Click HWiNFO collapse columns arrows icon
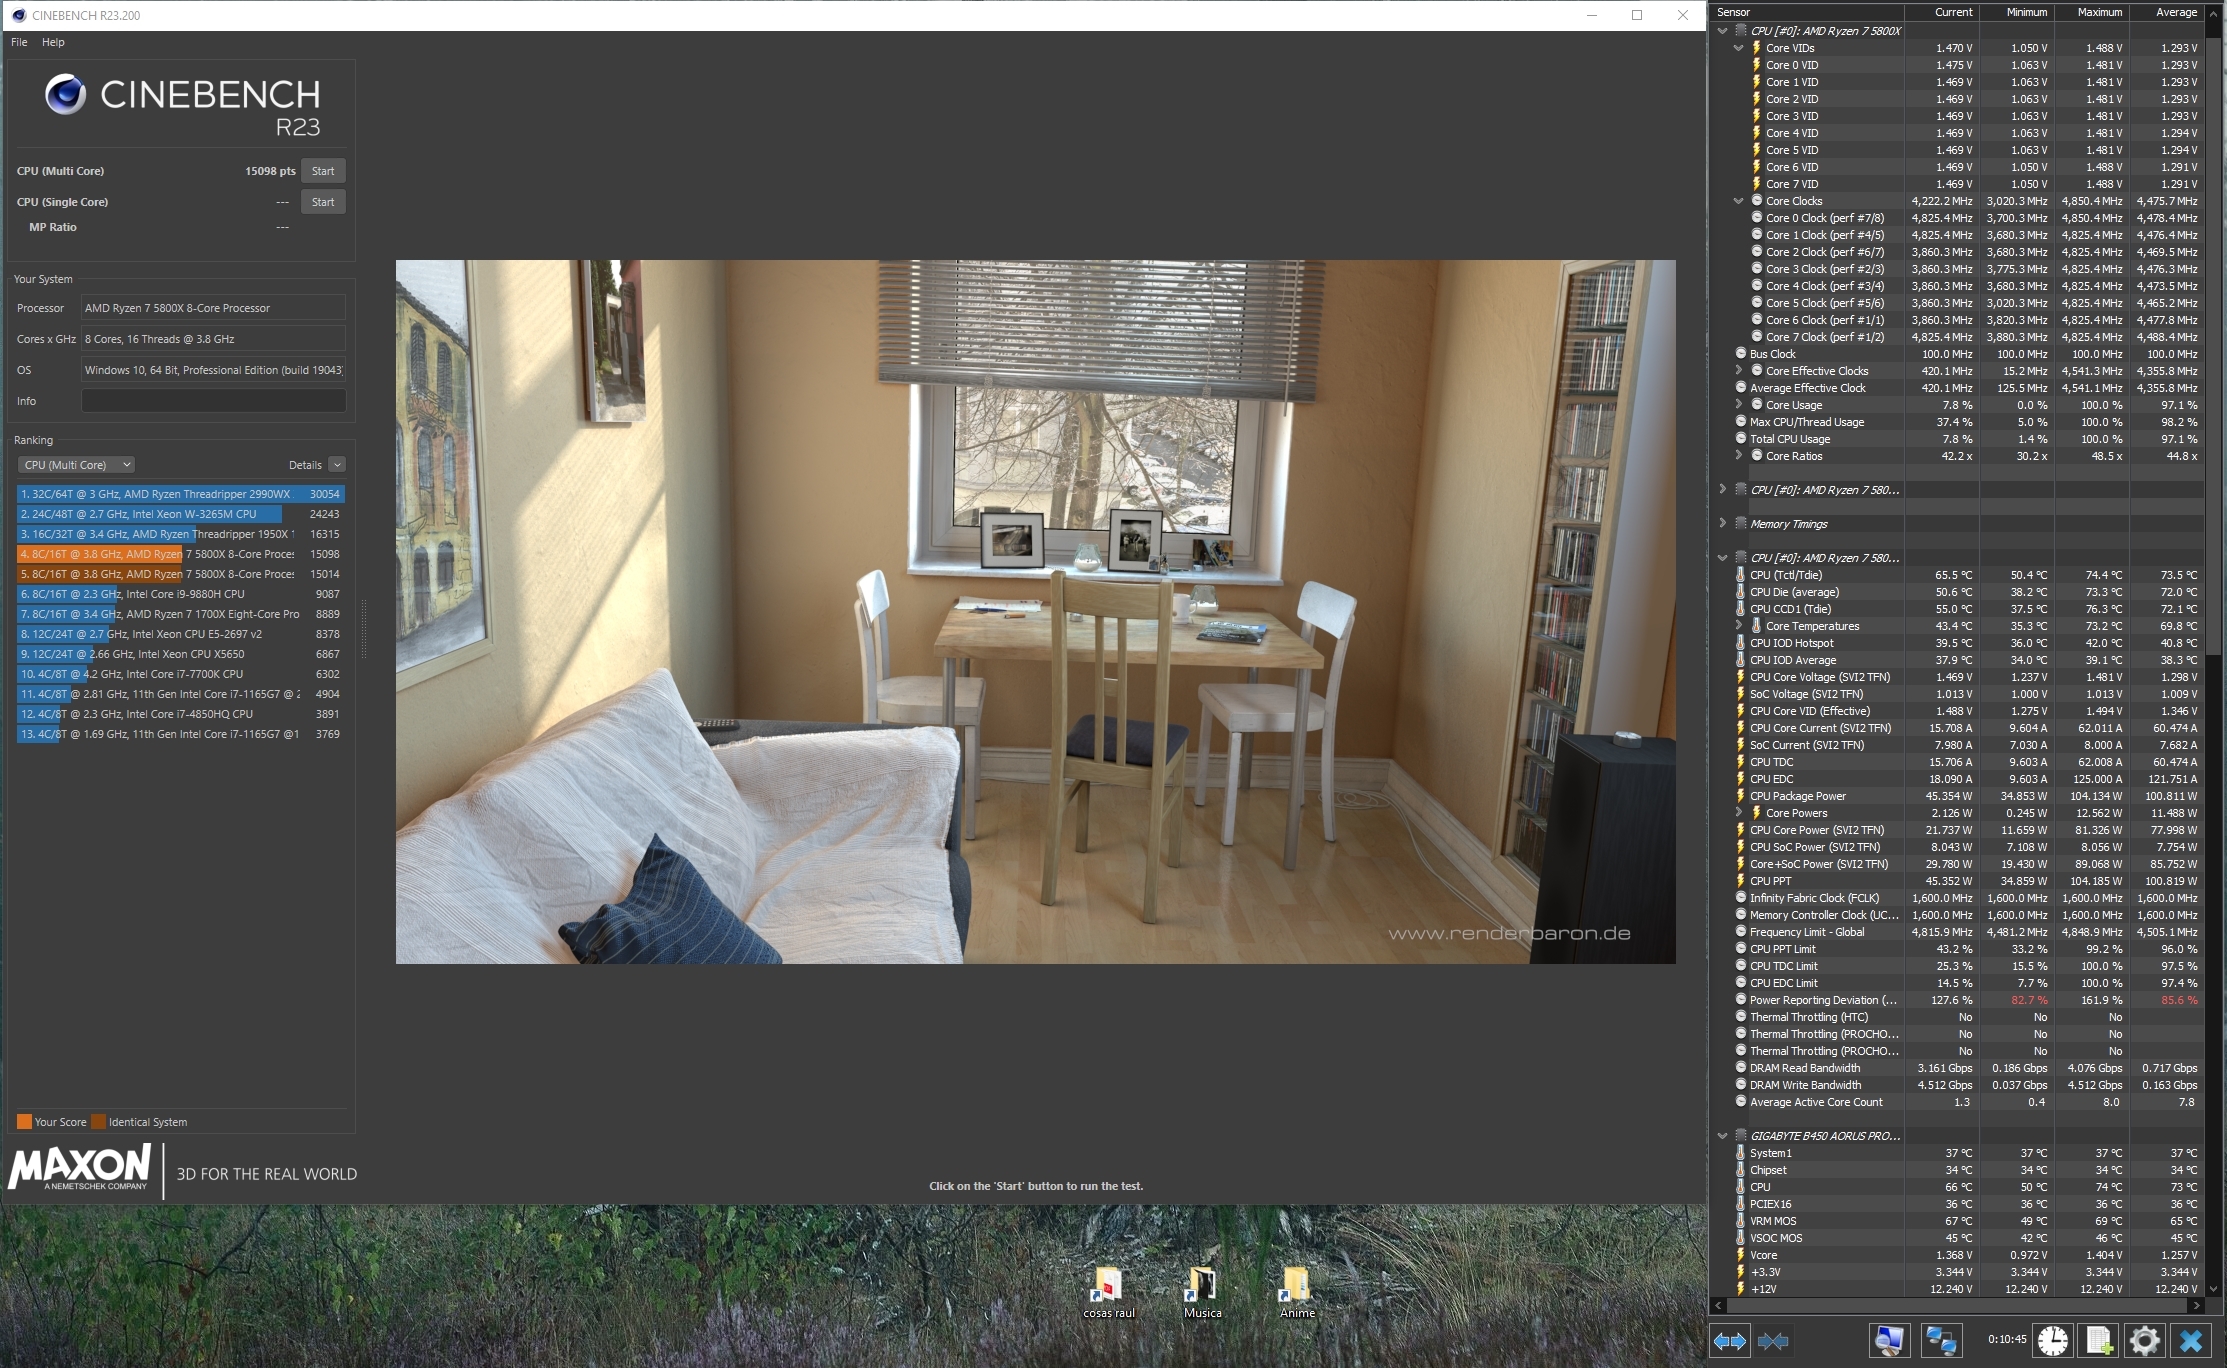2227x1368 pixels. [x=1773, y=1341]
